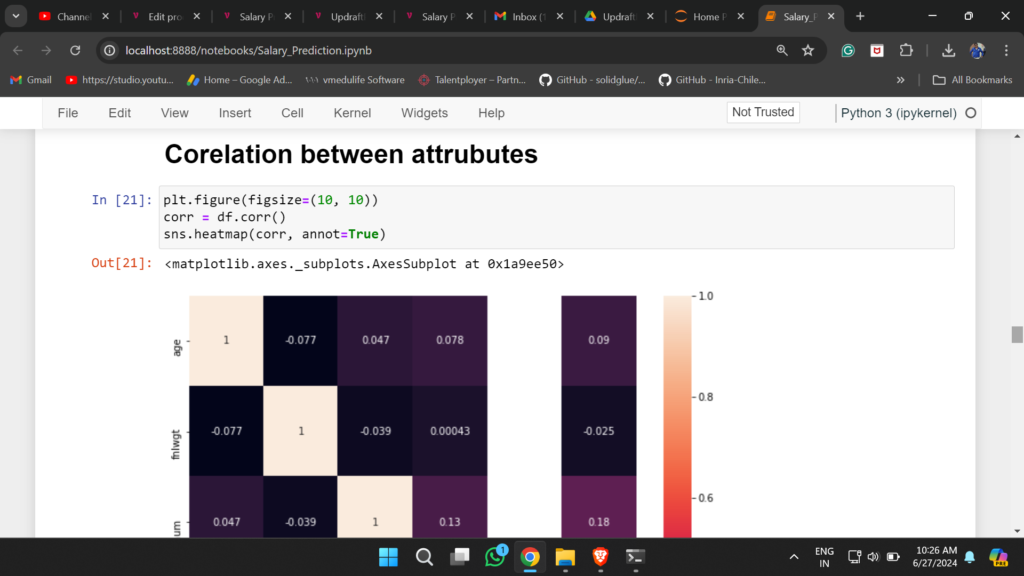This screenshot has width=1024, height=576.
Task: Open WhatsApp from the taskbar
Action: [x=495, y=557]
